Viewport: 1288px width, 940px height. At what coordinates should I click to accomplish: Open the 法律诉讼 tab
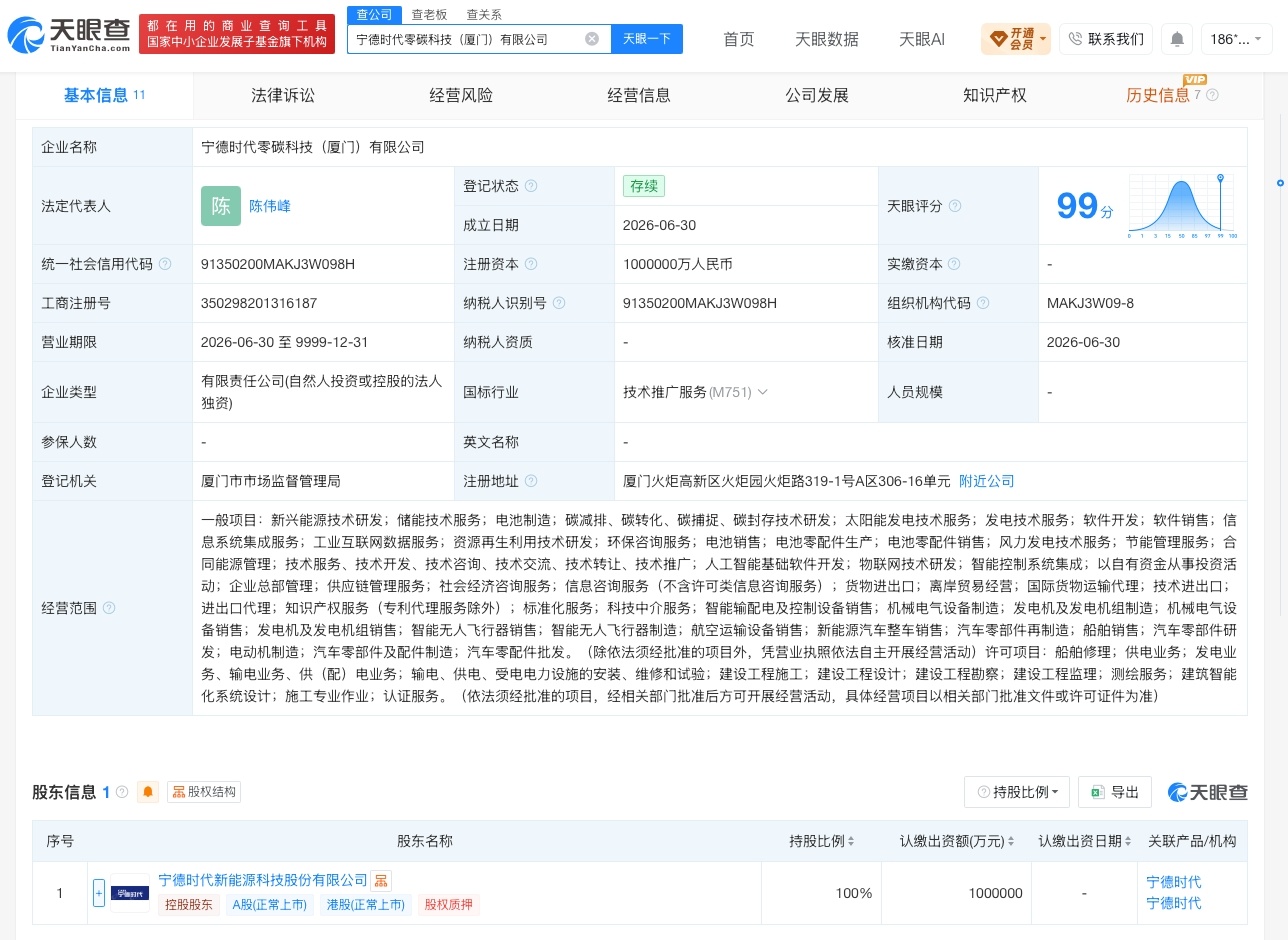pyautogui.click(x=283, y=95)
